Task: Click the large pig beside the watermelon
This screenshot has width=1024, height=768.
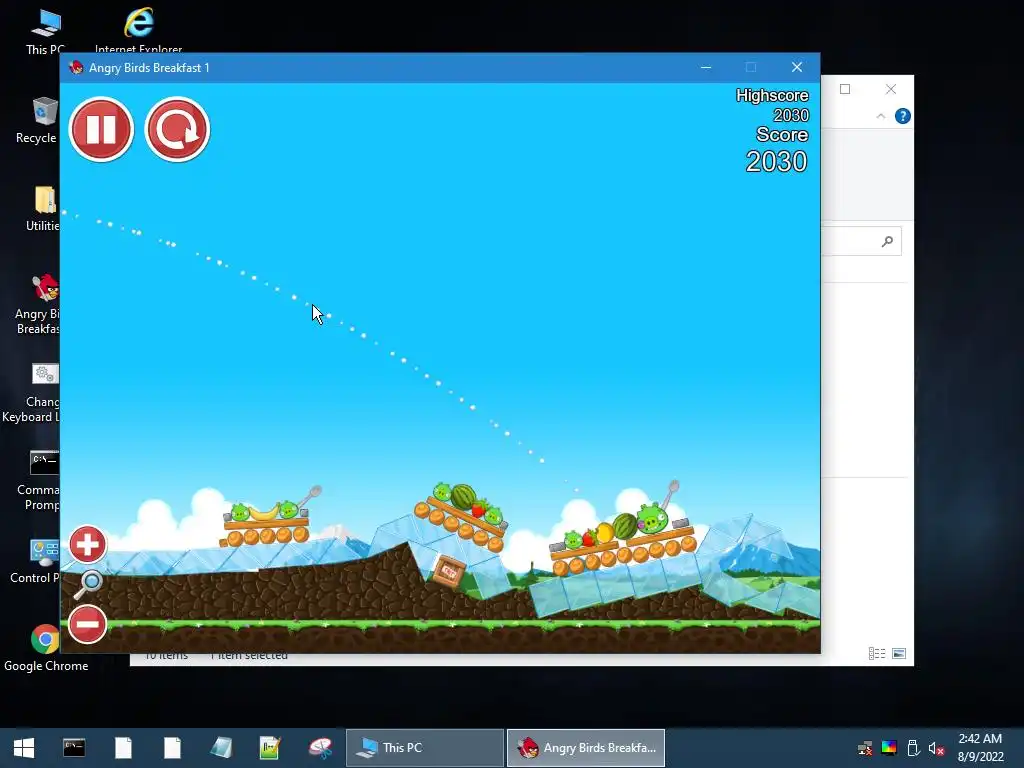Action: click(652, 518)
